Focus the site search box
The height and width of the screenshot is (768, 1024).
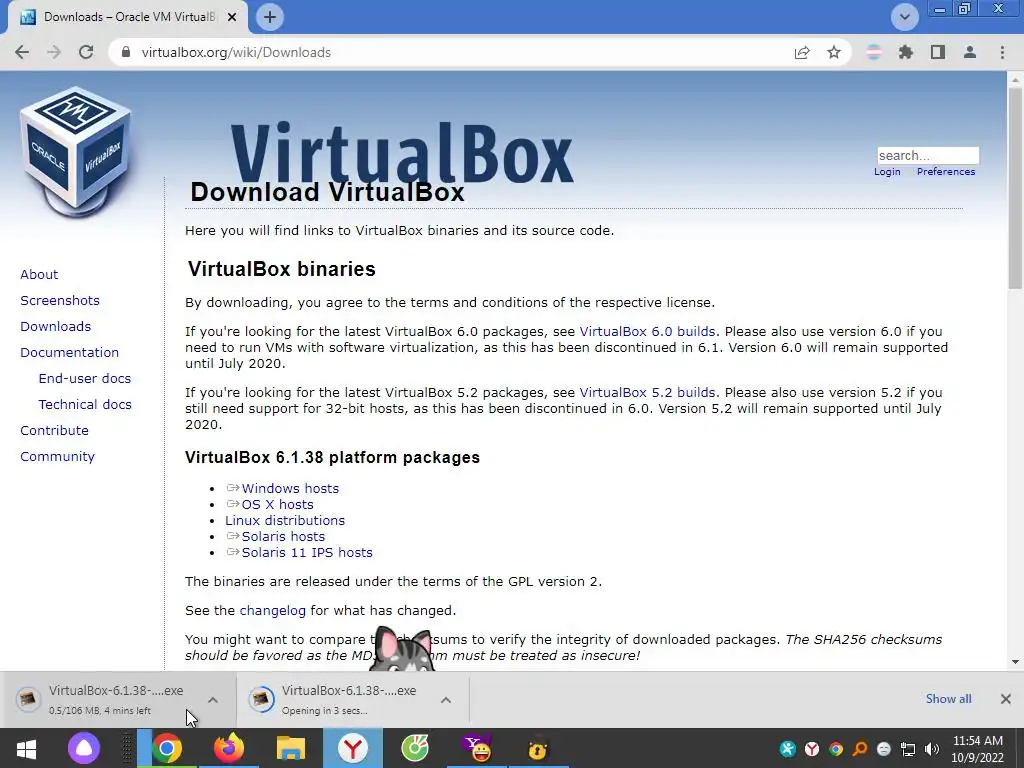tap(928, 155)
